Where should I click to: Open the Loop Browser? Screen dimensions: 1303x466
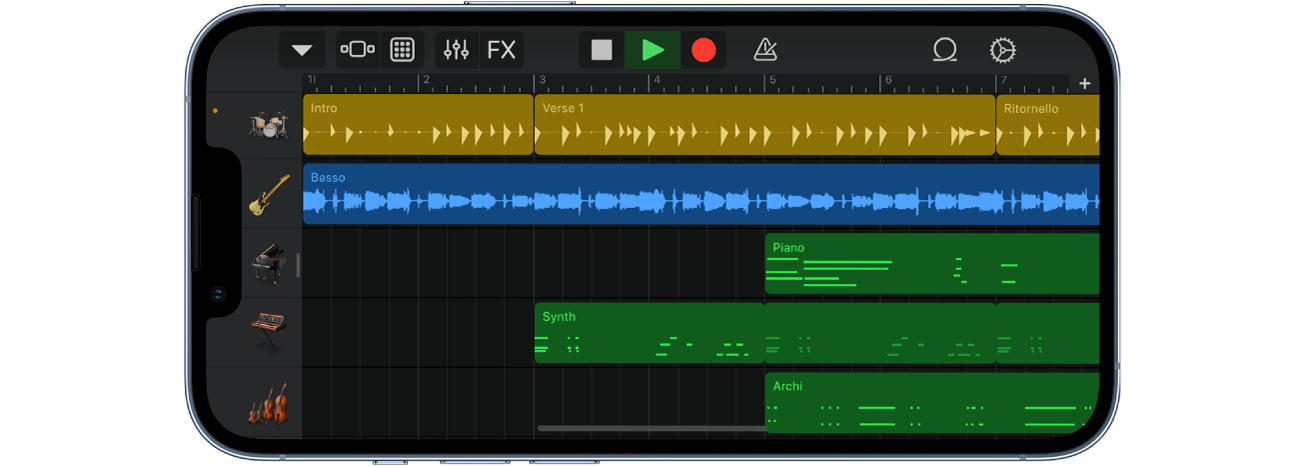(x=945, y=50)
